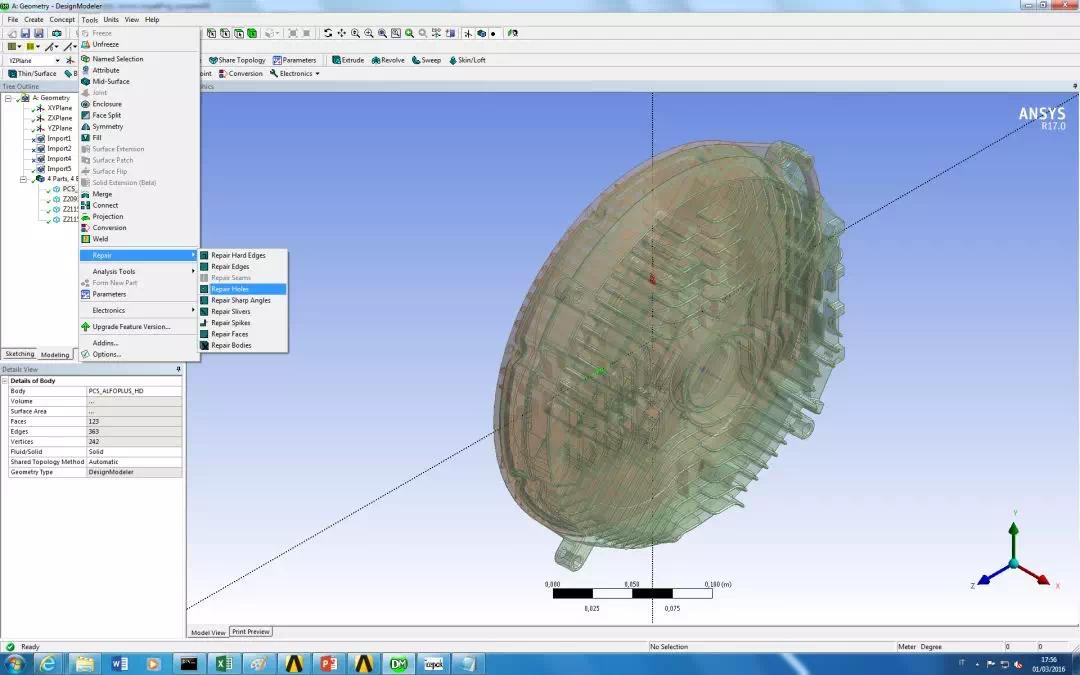The width and height of the screenshot is (1080, 675).
Task: Toggle the Display Plane button
Action: click(x=468, y=33)
